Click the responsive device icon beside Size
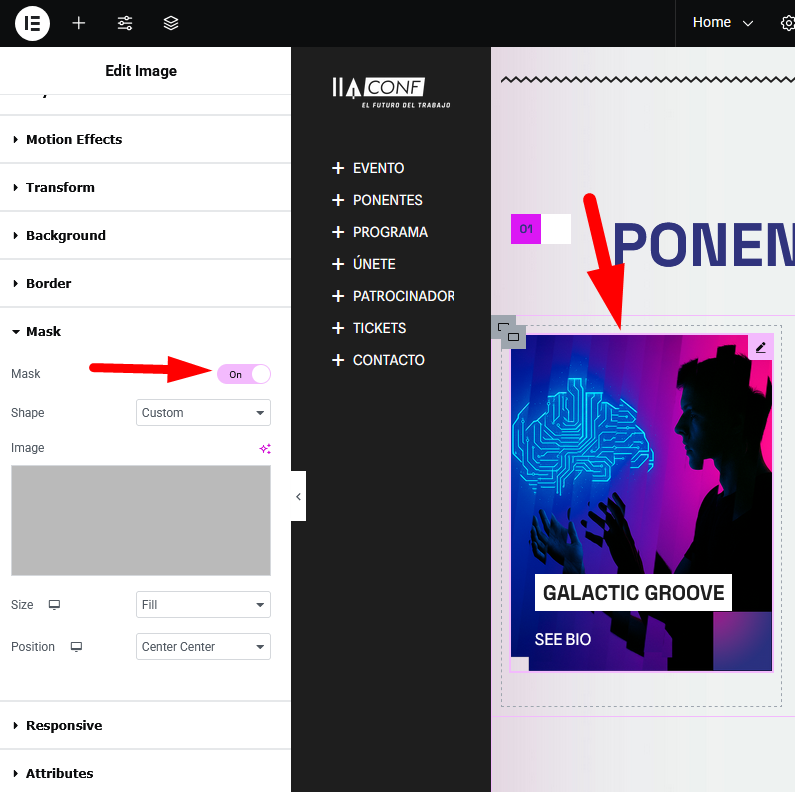 pos(54,605)
